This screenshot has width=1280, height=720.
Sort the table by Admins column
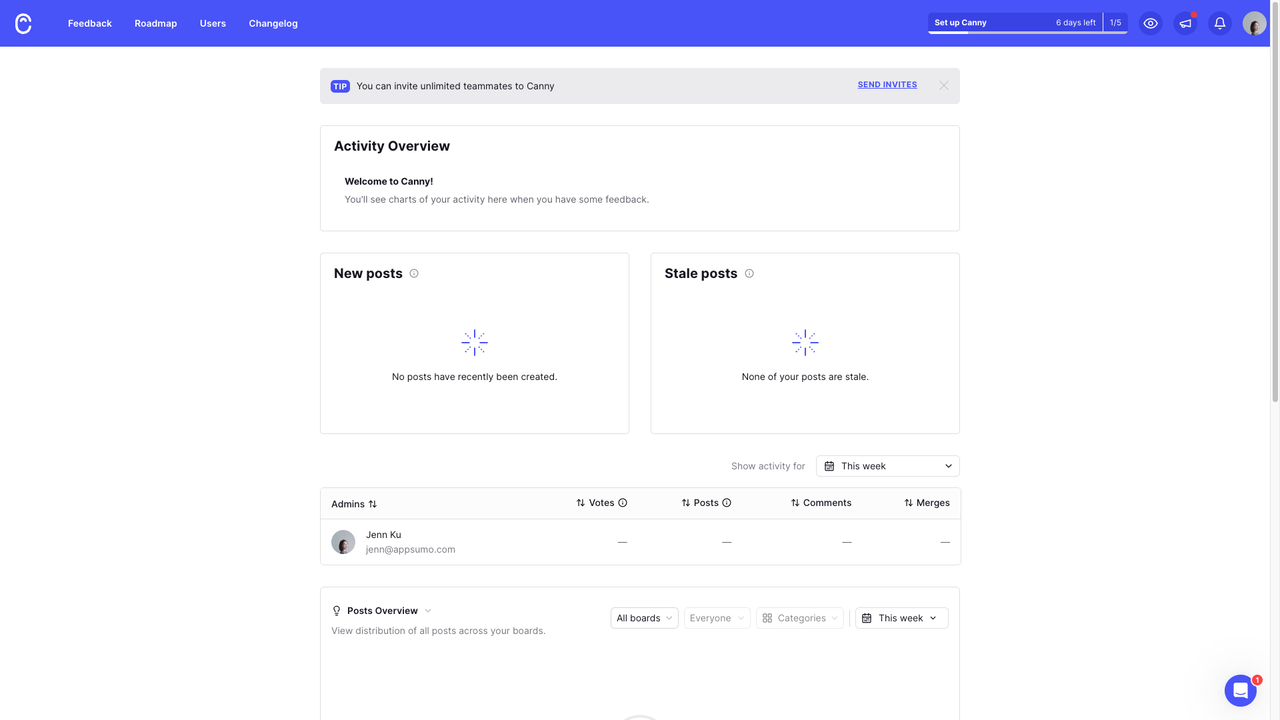pos(354,504)
